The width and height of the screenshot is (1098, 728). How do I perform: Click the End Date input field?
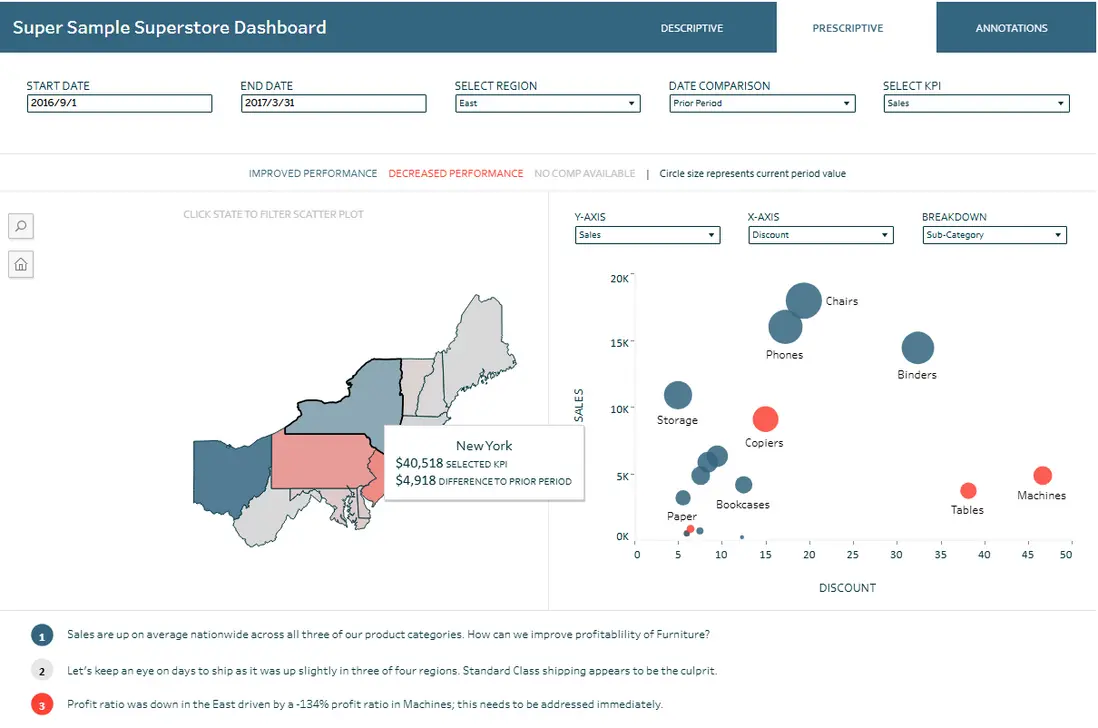pos(333,103)
